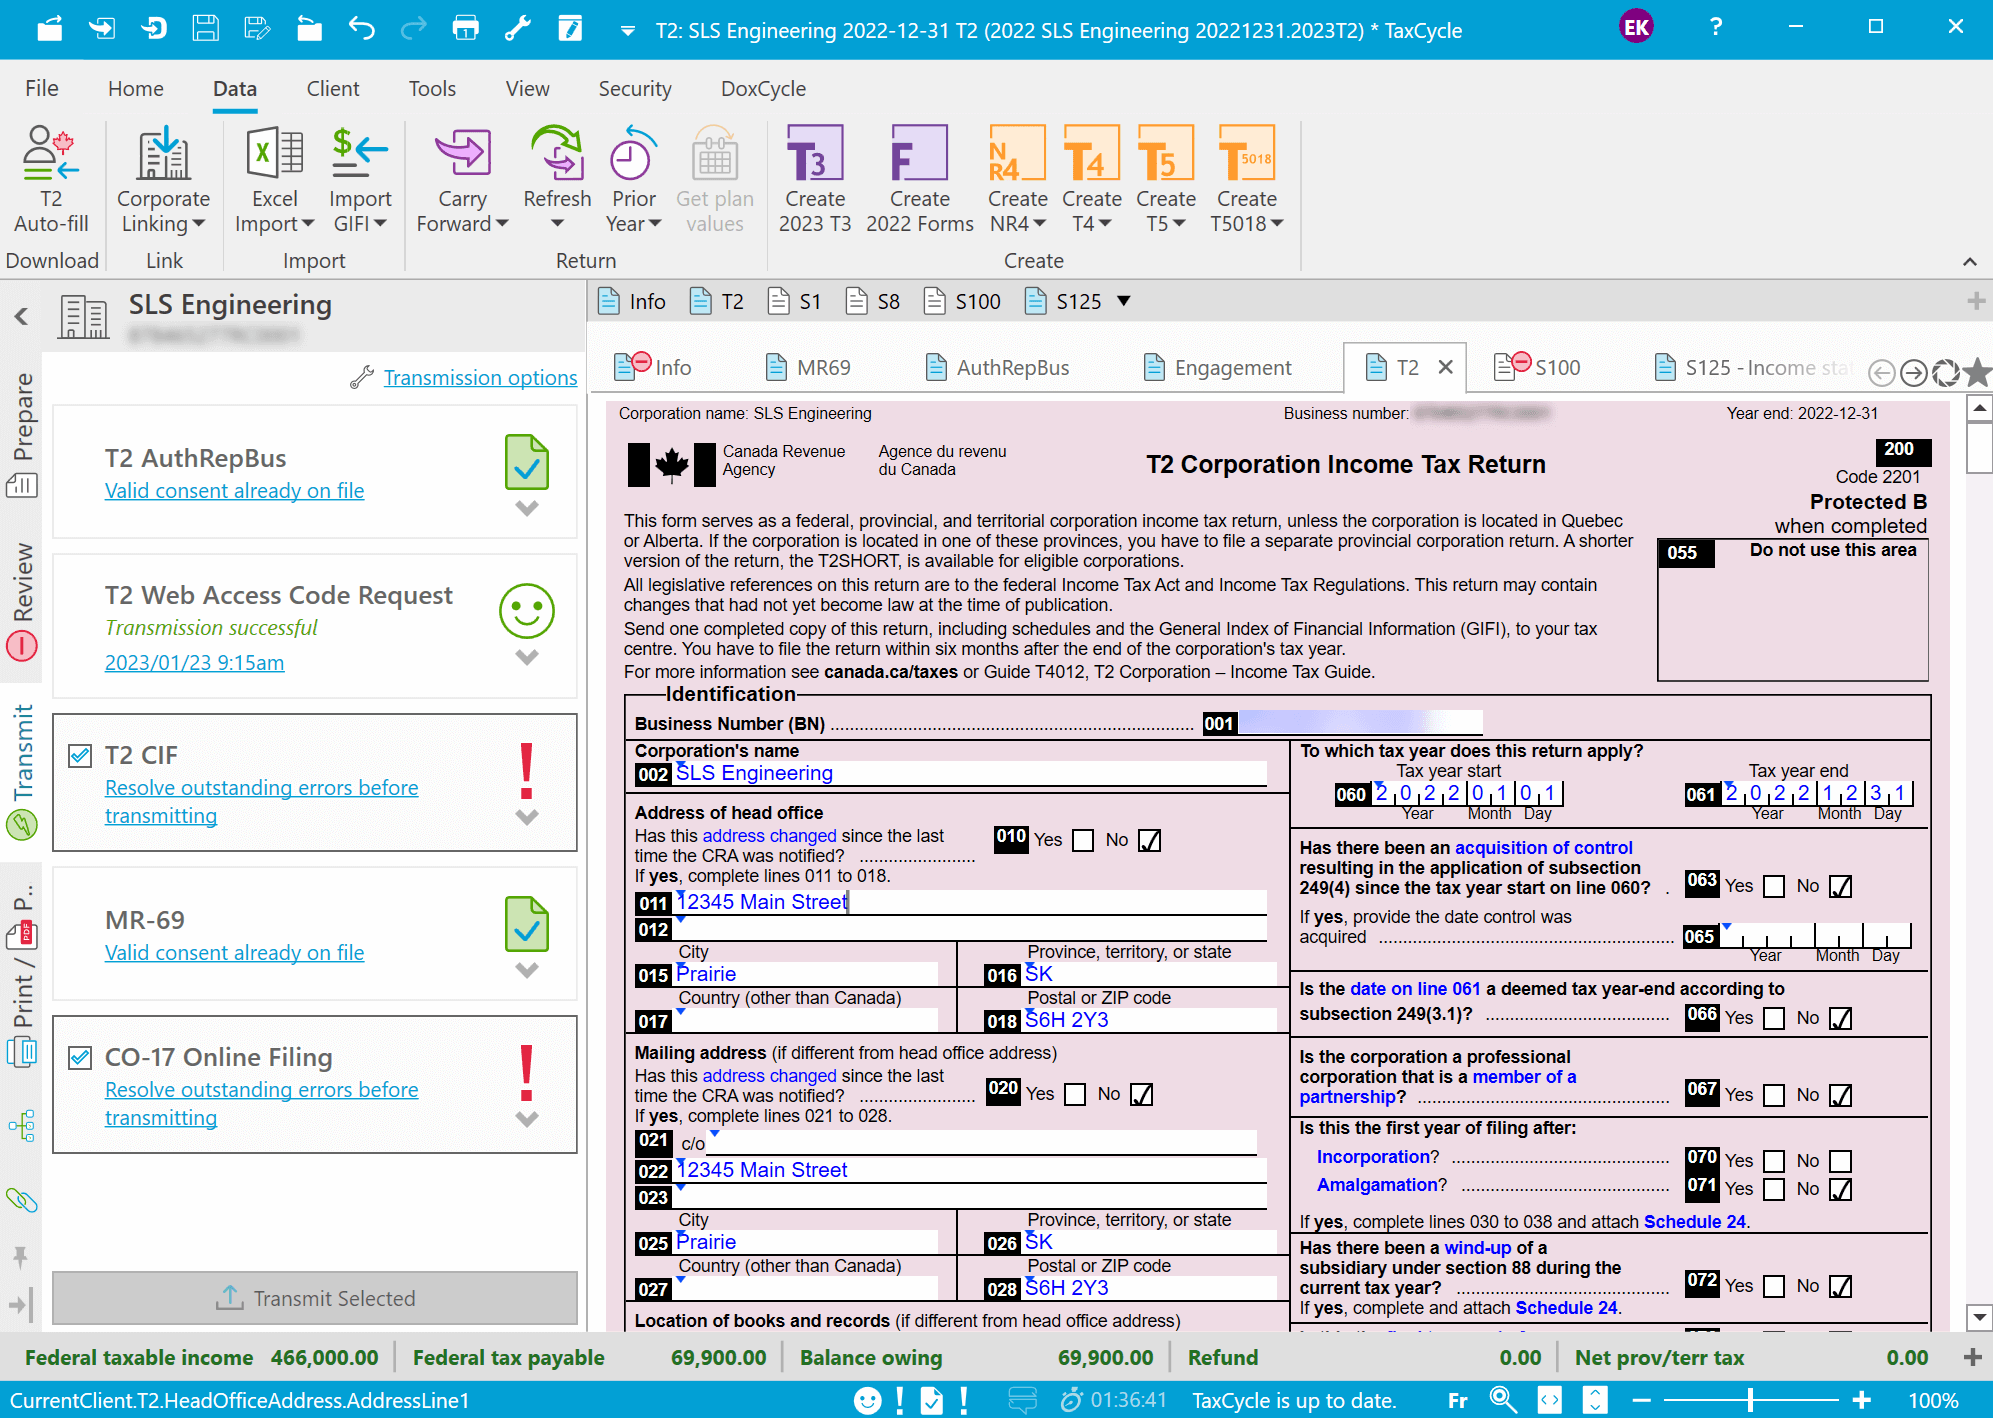Image resolution: width=1993 pixels, height=1418 pixels.
Task: Check No for line 072 wind-up
Action: (1841, 1287)
